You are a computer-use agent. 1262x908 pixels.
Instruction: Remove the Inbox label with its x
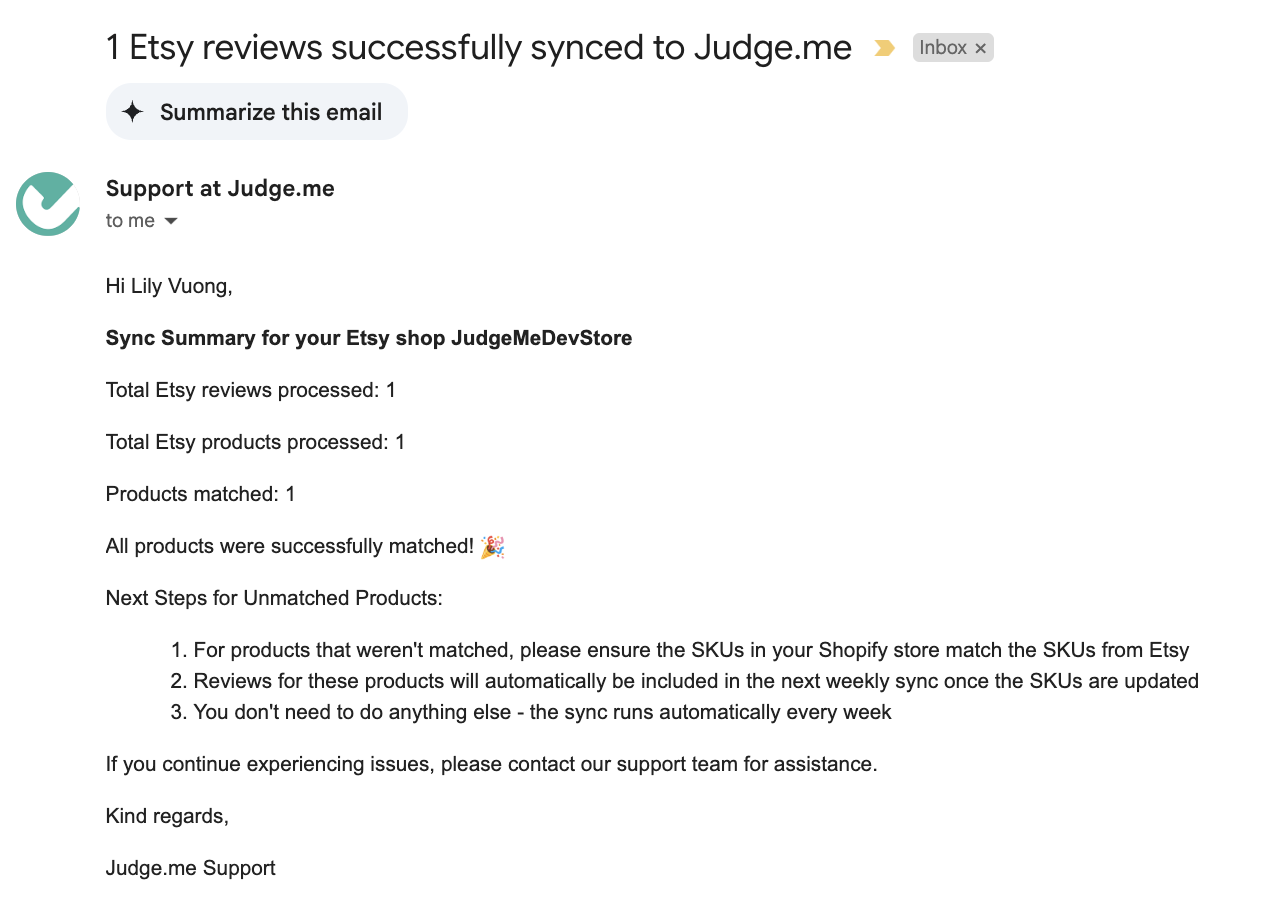coord(981,48)
